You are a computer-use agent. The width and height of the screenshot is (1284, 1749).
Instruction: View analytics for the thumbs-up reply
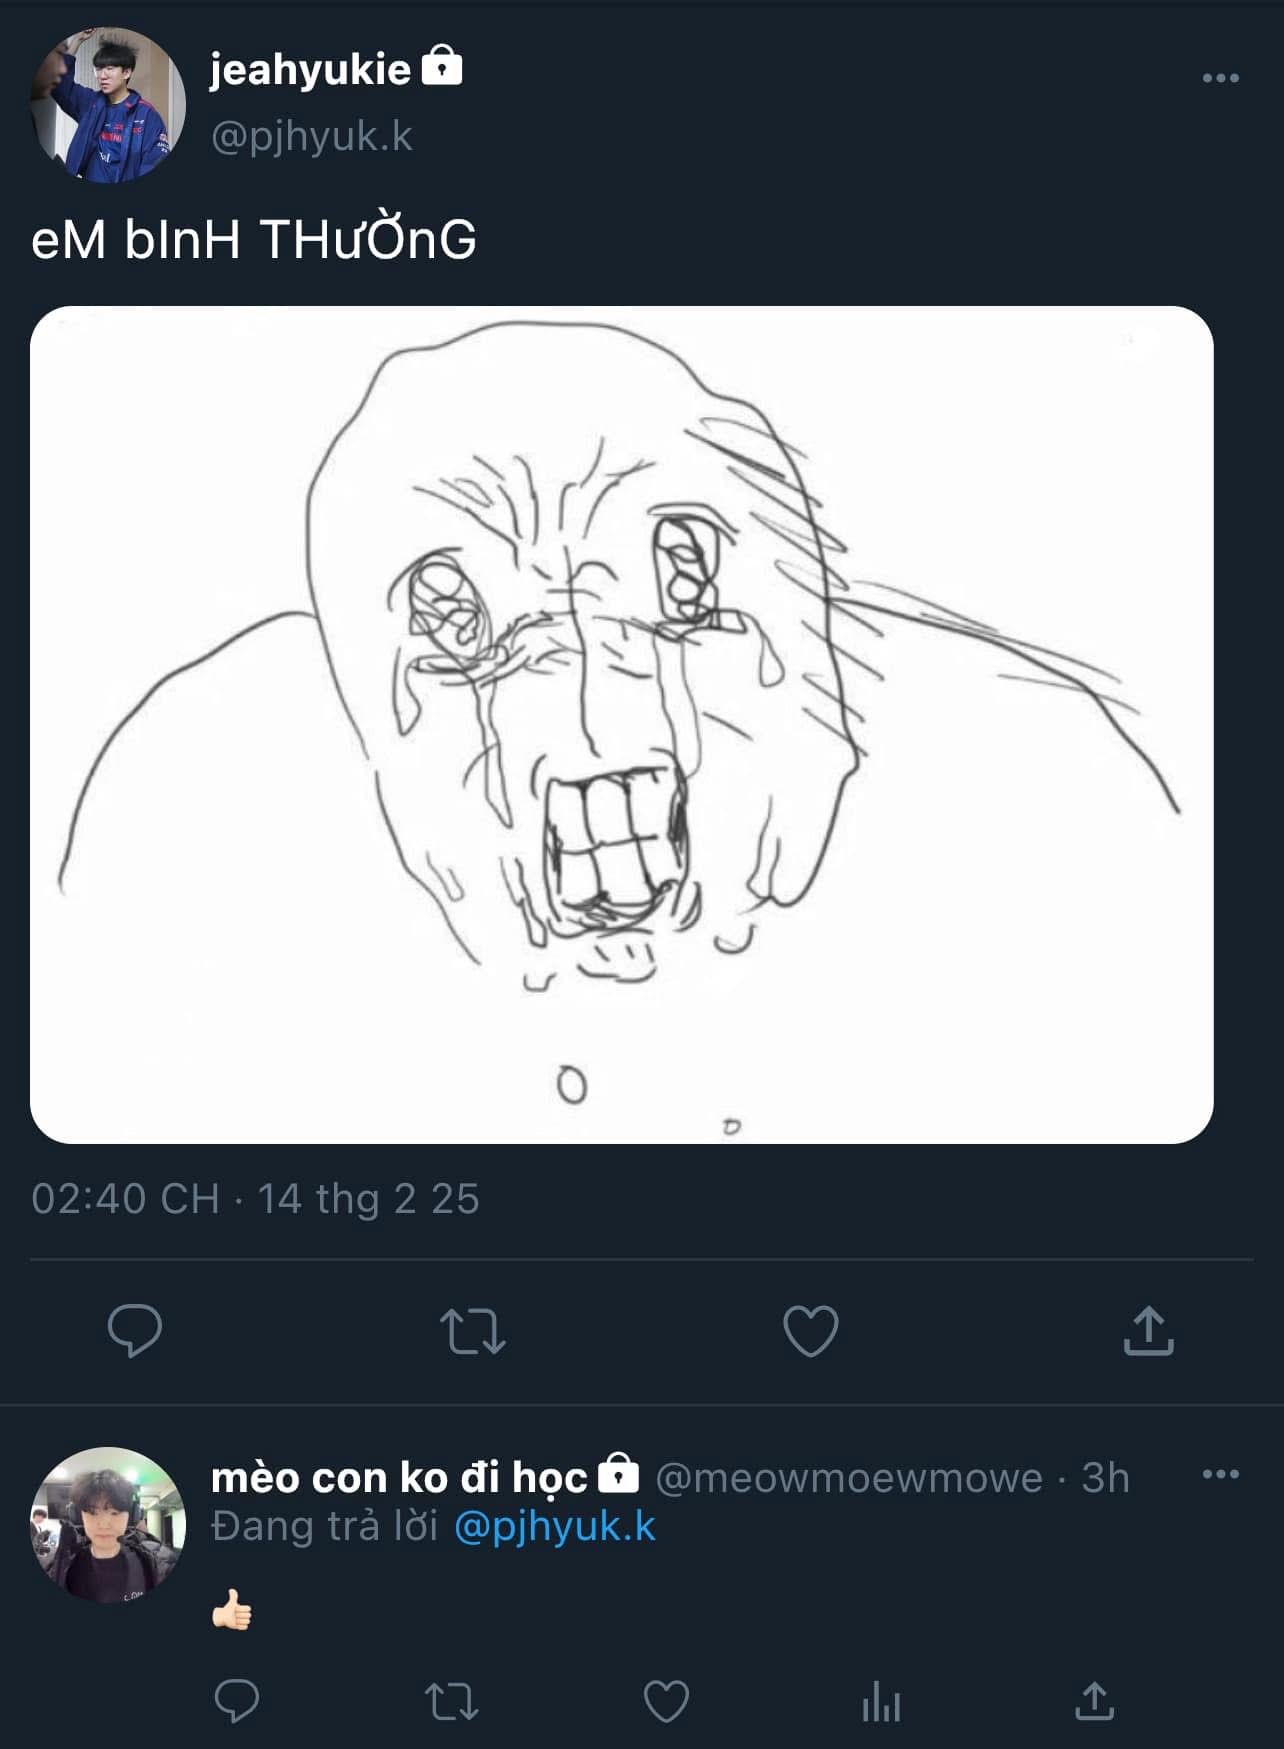pos(881,1700)
